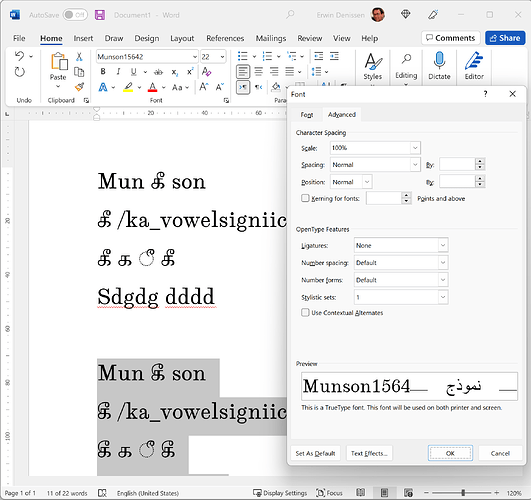
Task: Click Decrease Indent icon
Action: click(319, 56)
